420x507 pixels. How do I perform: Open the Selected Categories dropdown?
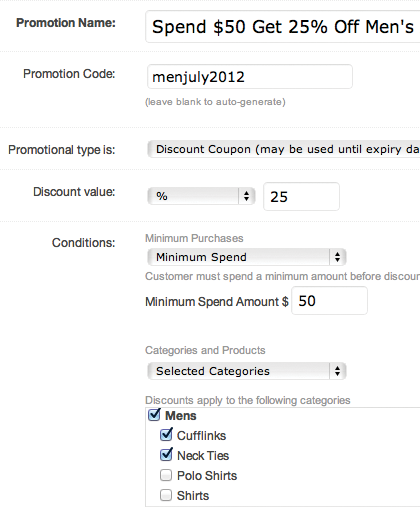point(247,371)
